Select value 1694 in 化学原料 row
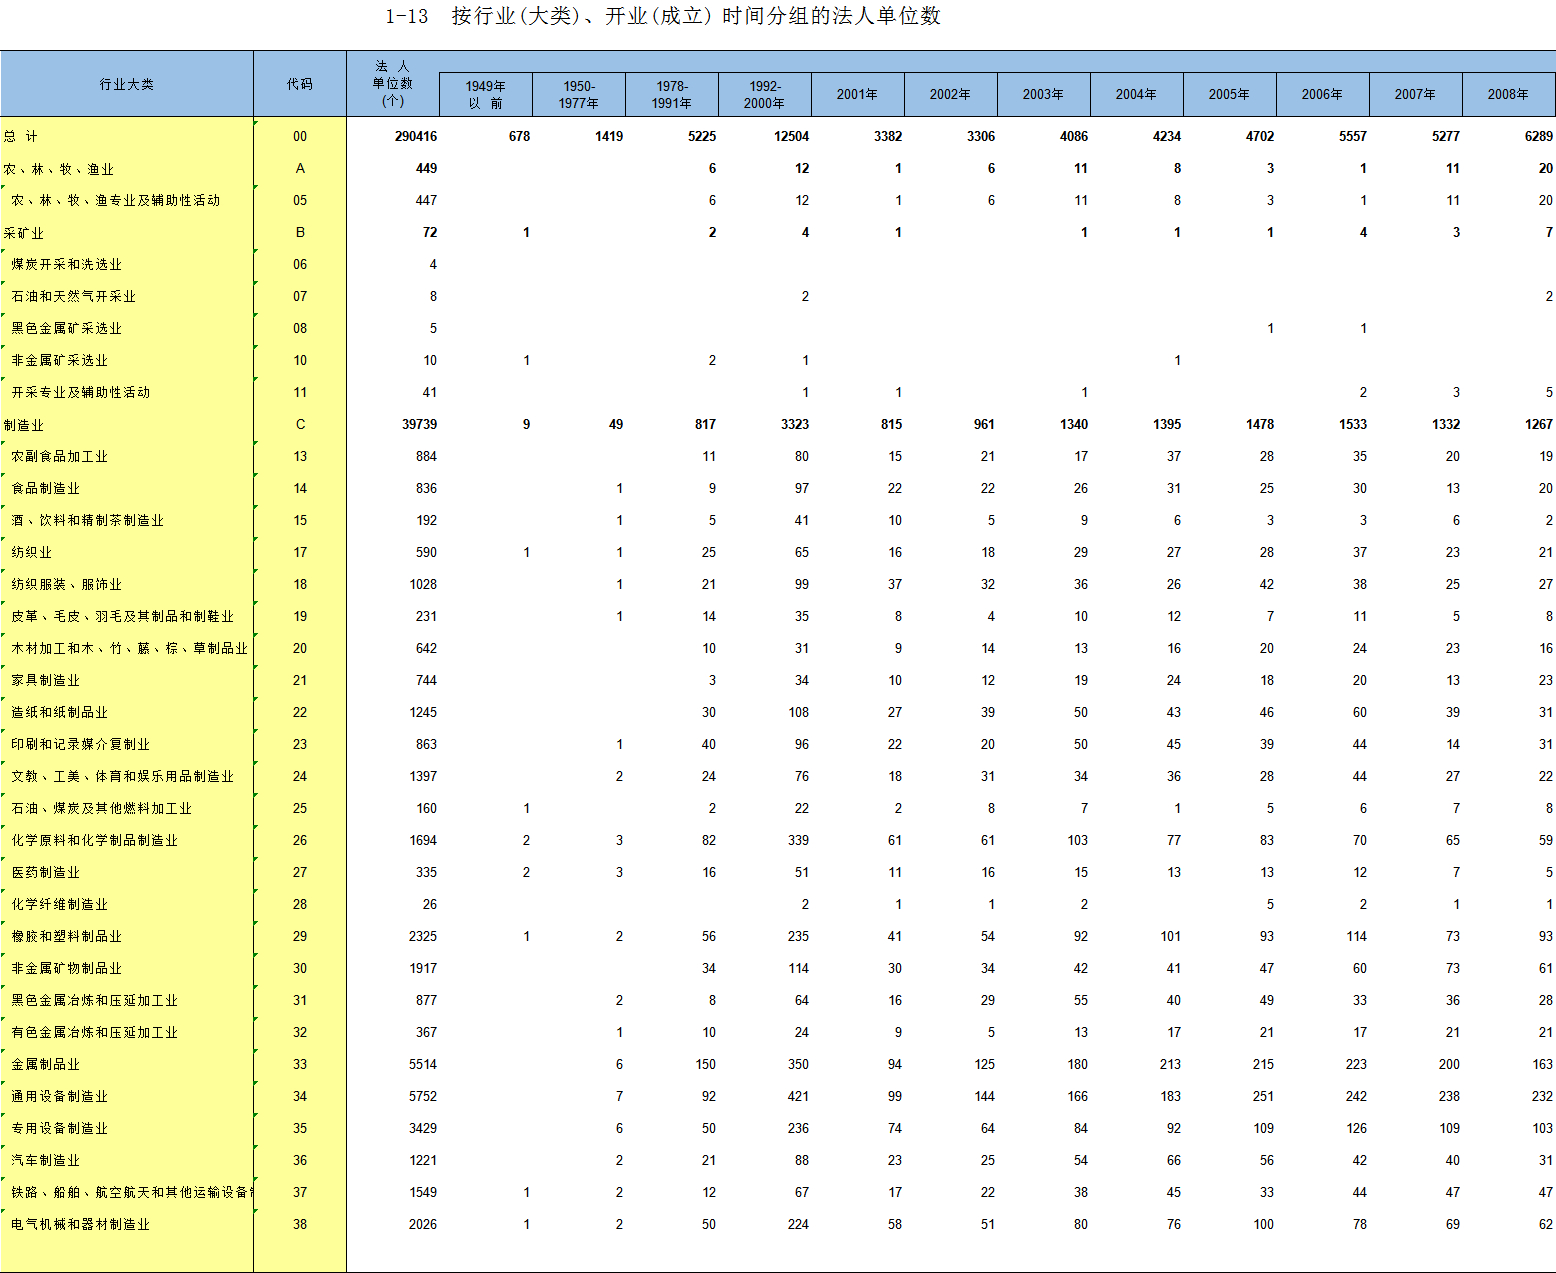The height and width of the screenshot is (1273, 1556). [x=423, y=841]
